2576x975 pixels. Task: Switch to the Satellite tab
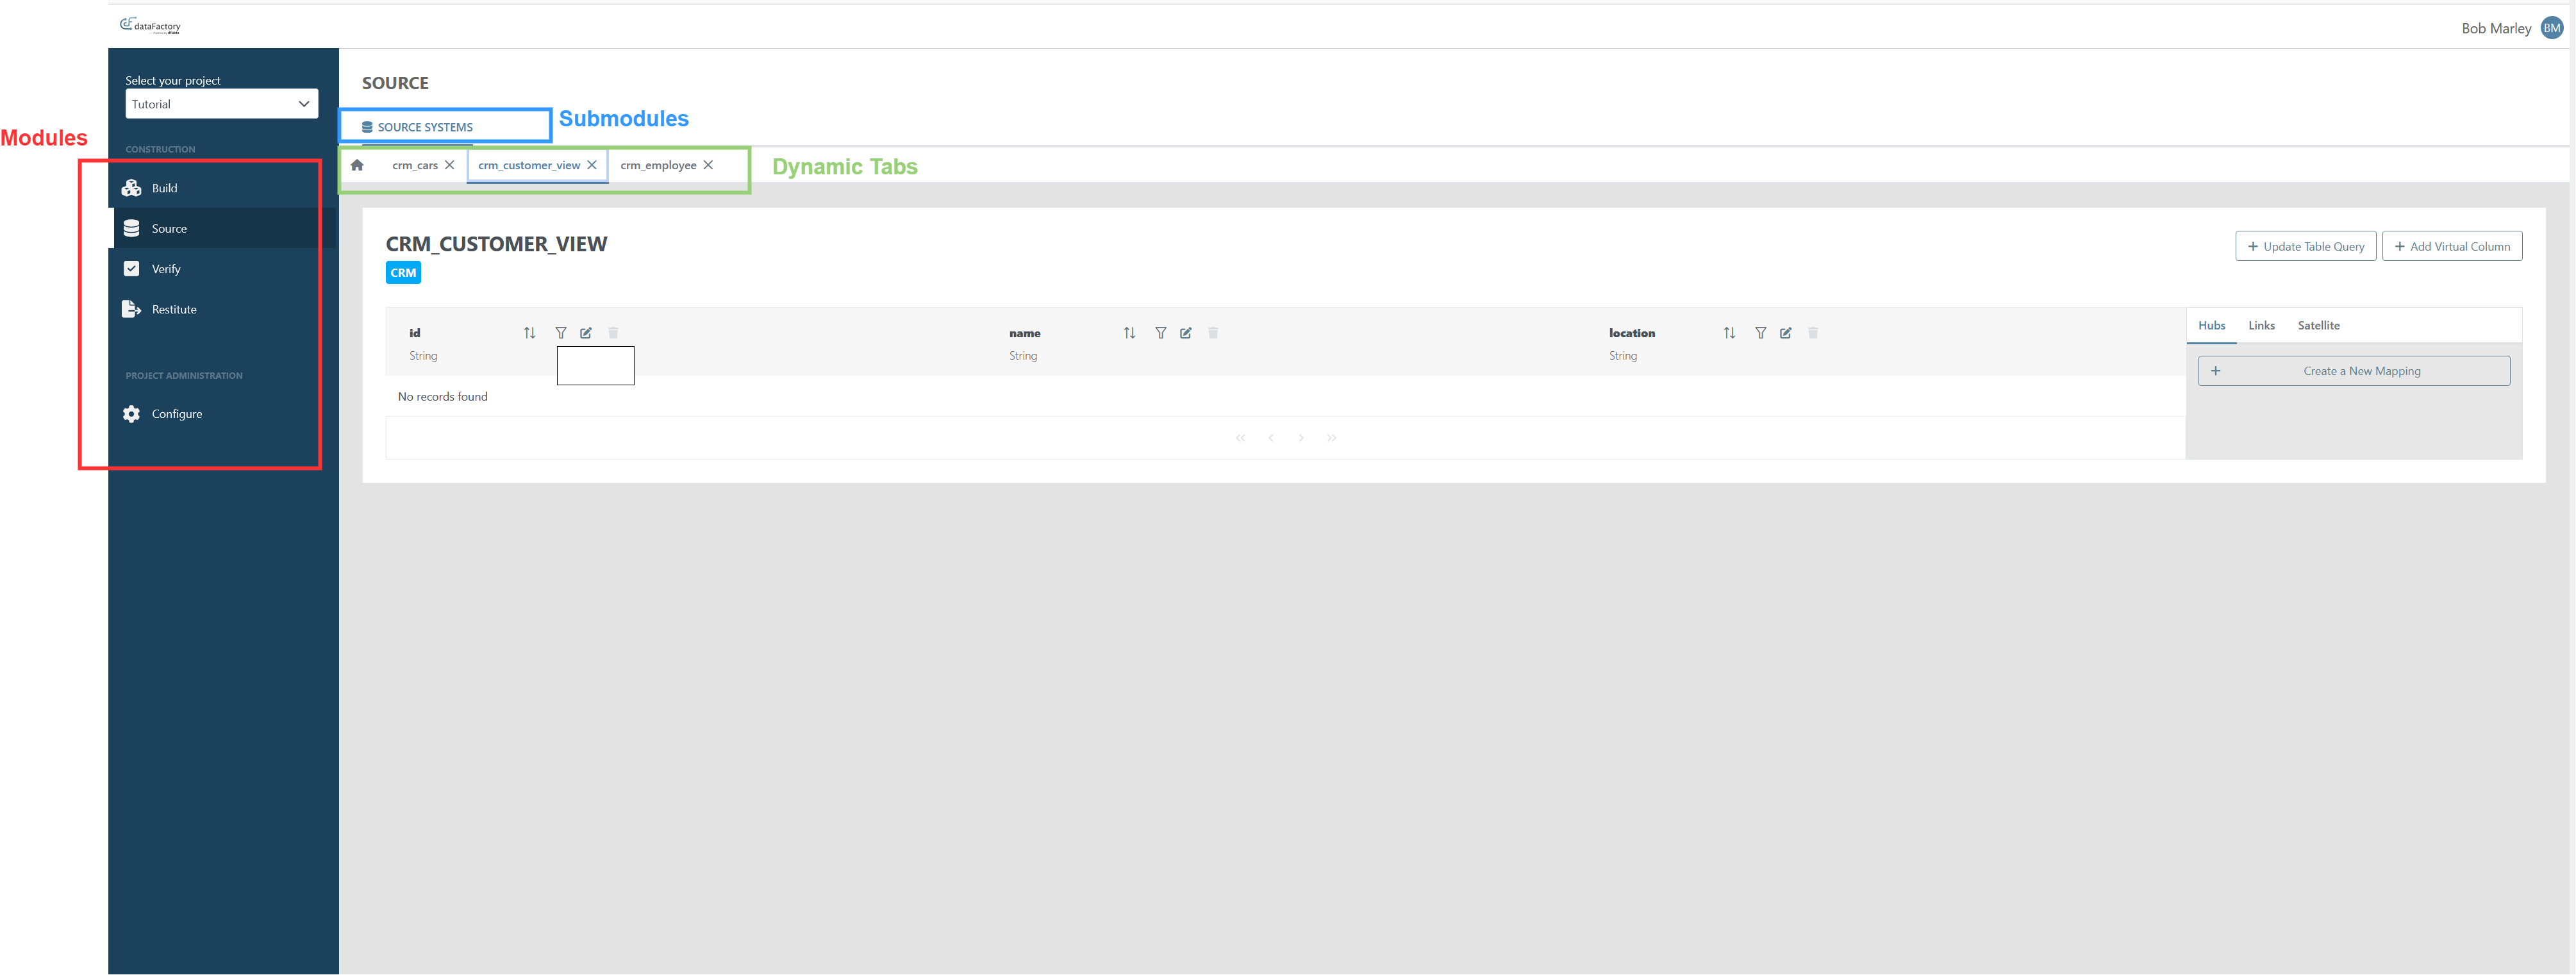2318,326
